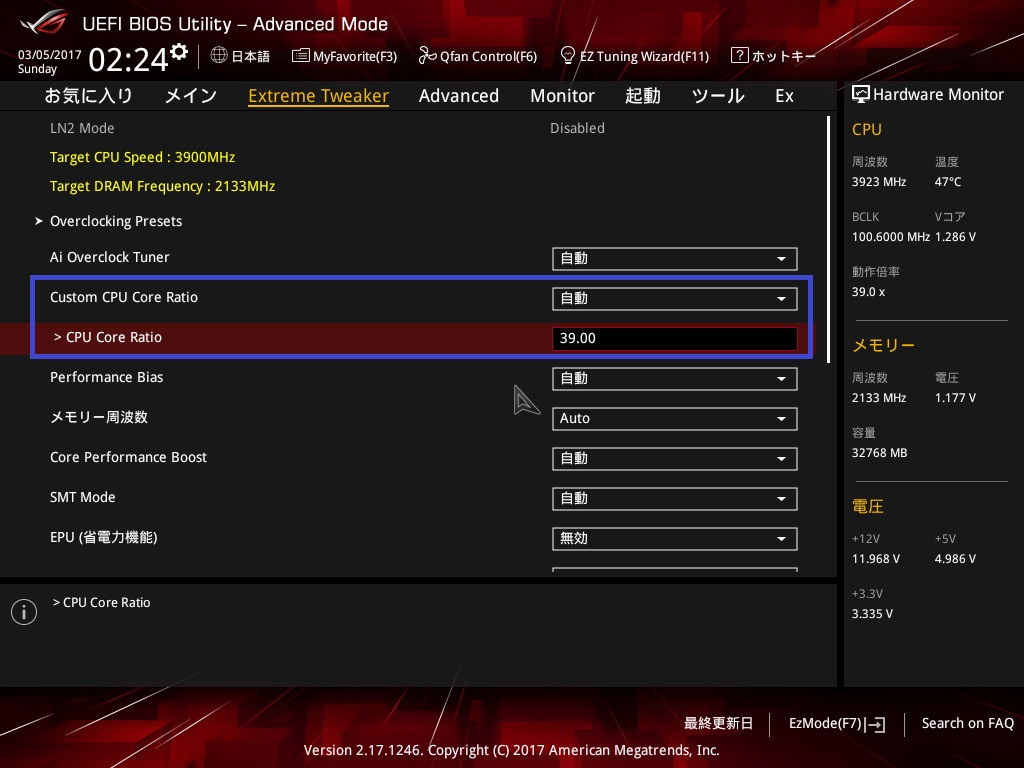Open Core Performance Boost dropdown
This screenshot has height=768, width=1024.
tap(675, 458)
